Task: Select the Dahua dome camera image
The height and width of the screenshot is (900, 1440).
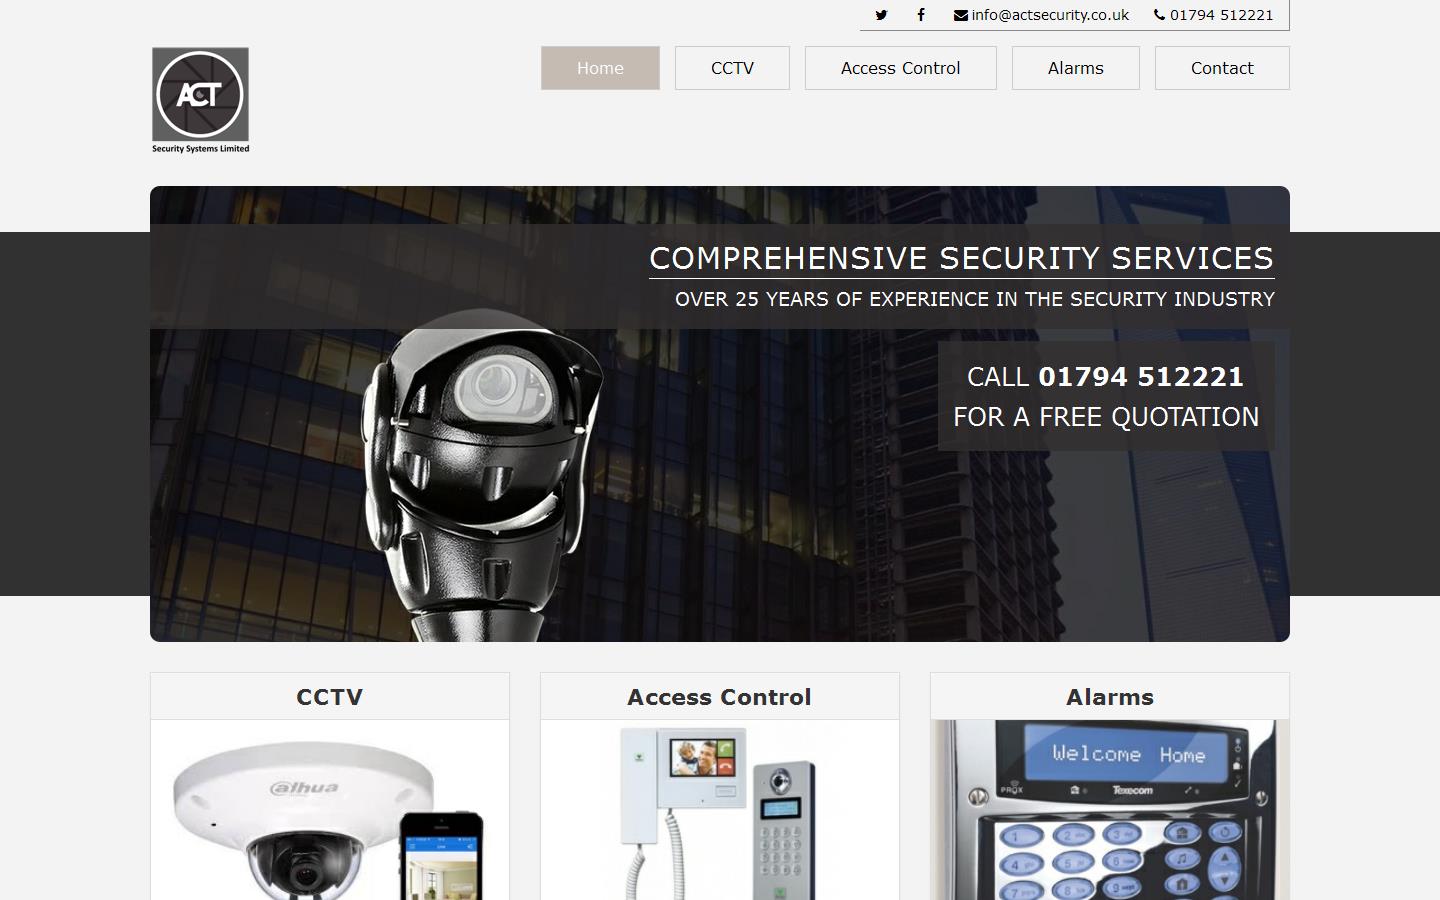Action: (x=330, y=810)
